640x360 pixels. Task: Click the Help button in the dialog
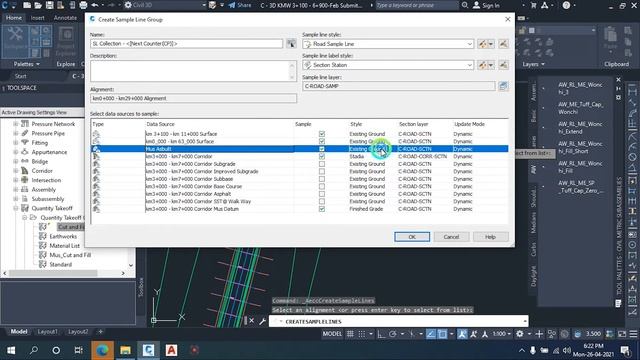point(490,237)
